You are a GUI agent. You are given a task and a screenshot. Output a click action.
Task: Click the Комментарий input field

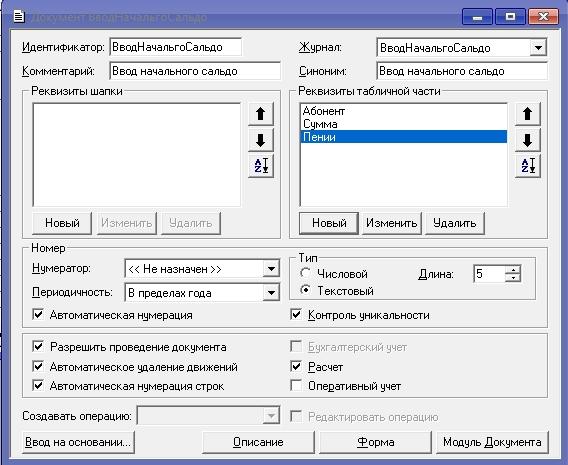coord(195,71)
